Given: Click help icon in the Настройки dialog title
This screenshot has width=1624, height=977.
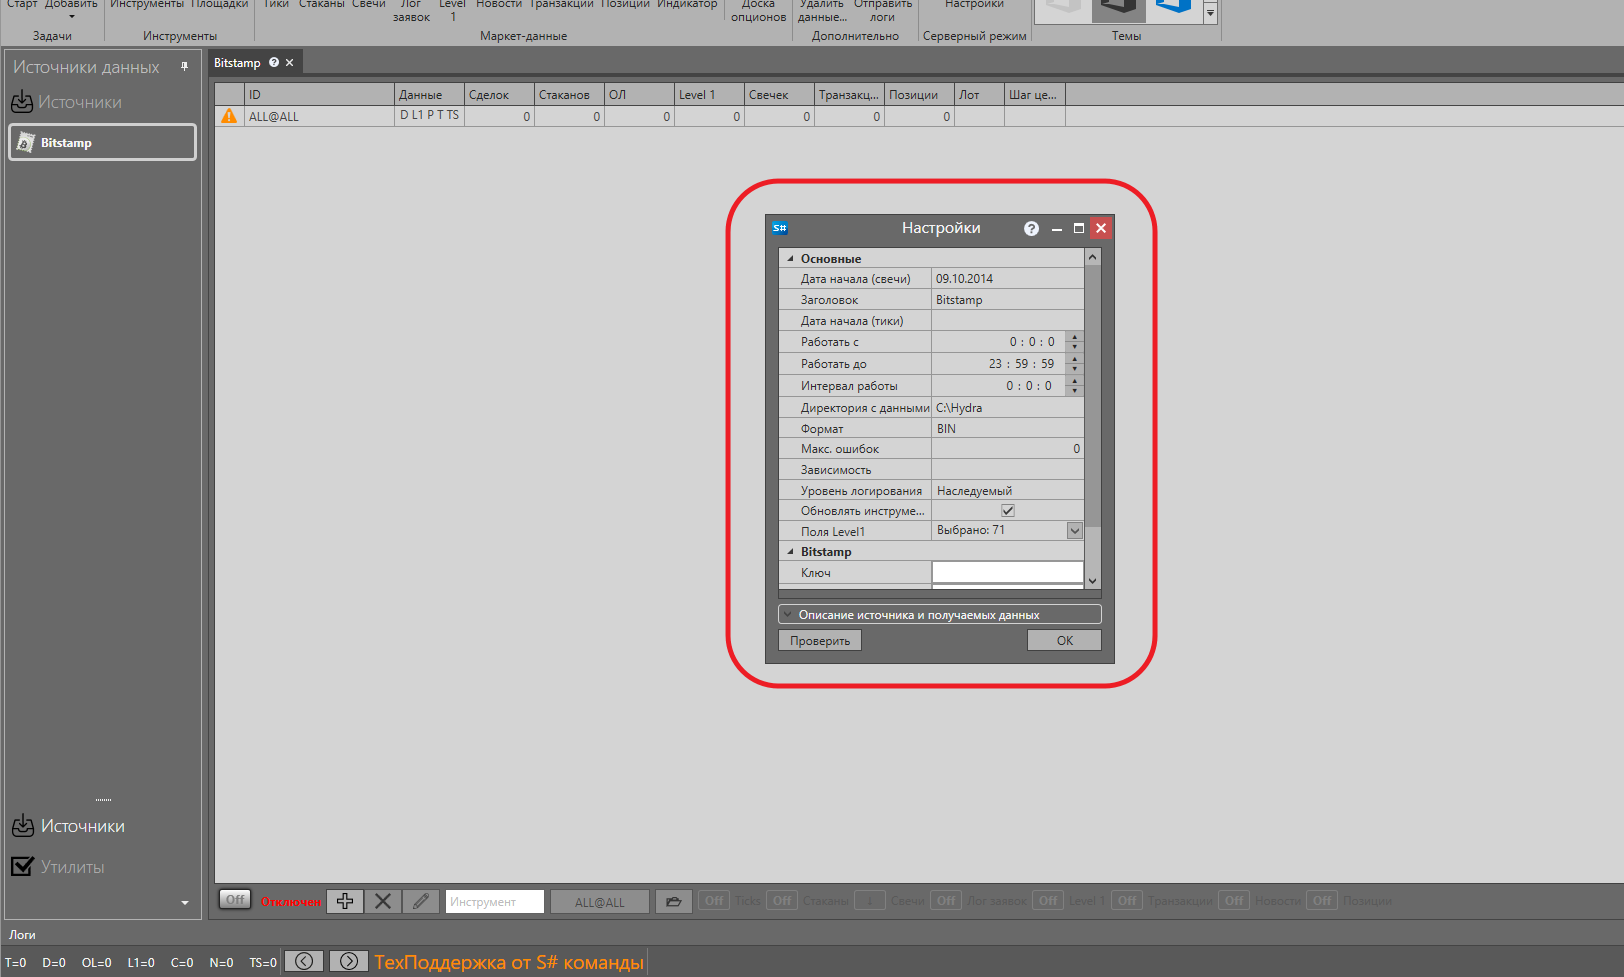Looking at the screenshot, I should pos(1031,228).
